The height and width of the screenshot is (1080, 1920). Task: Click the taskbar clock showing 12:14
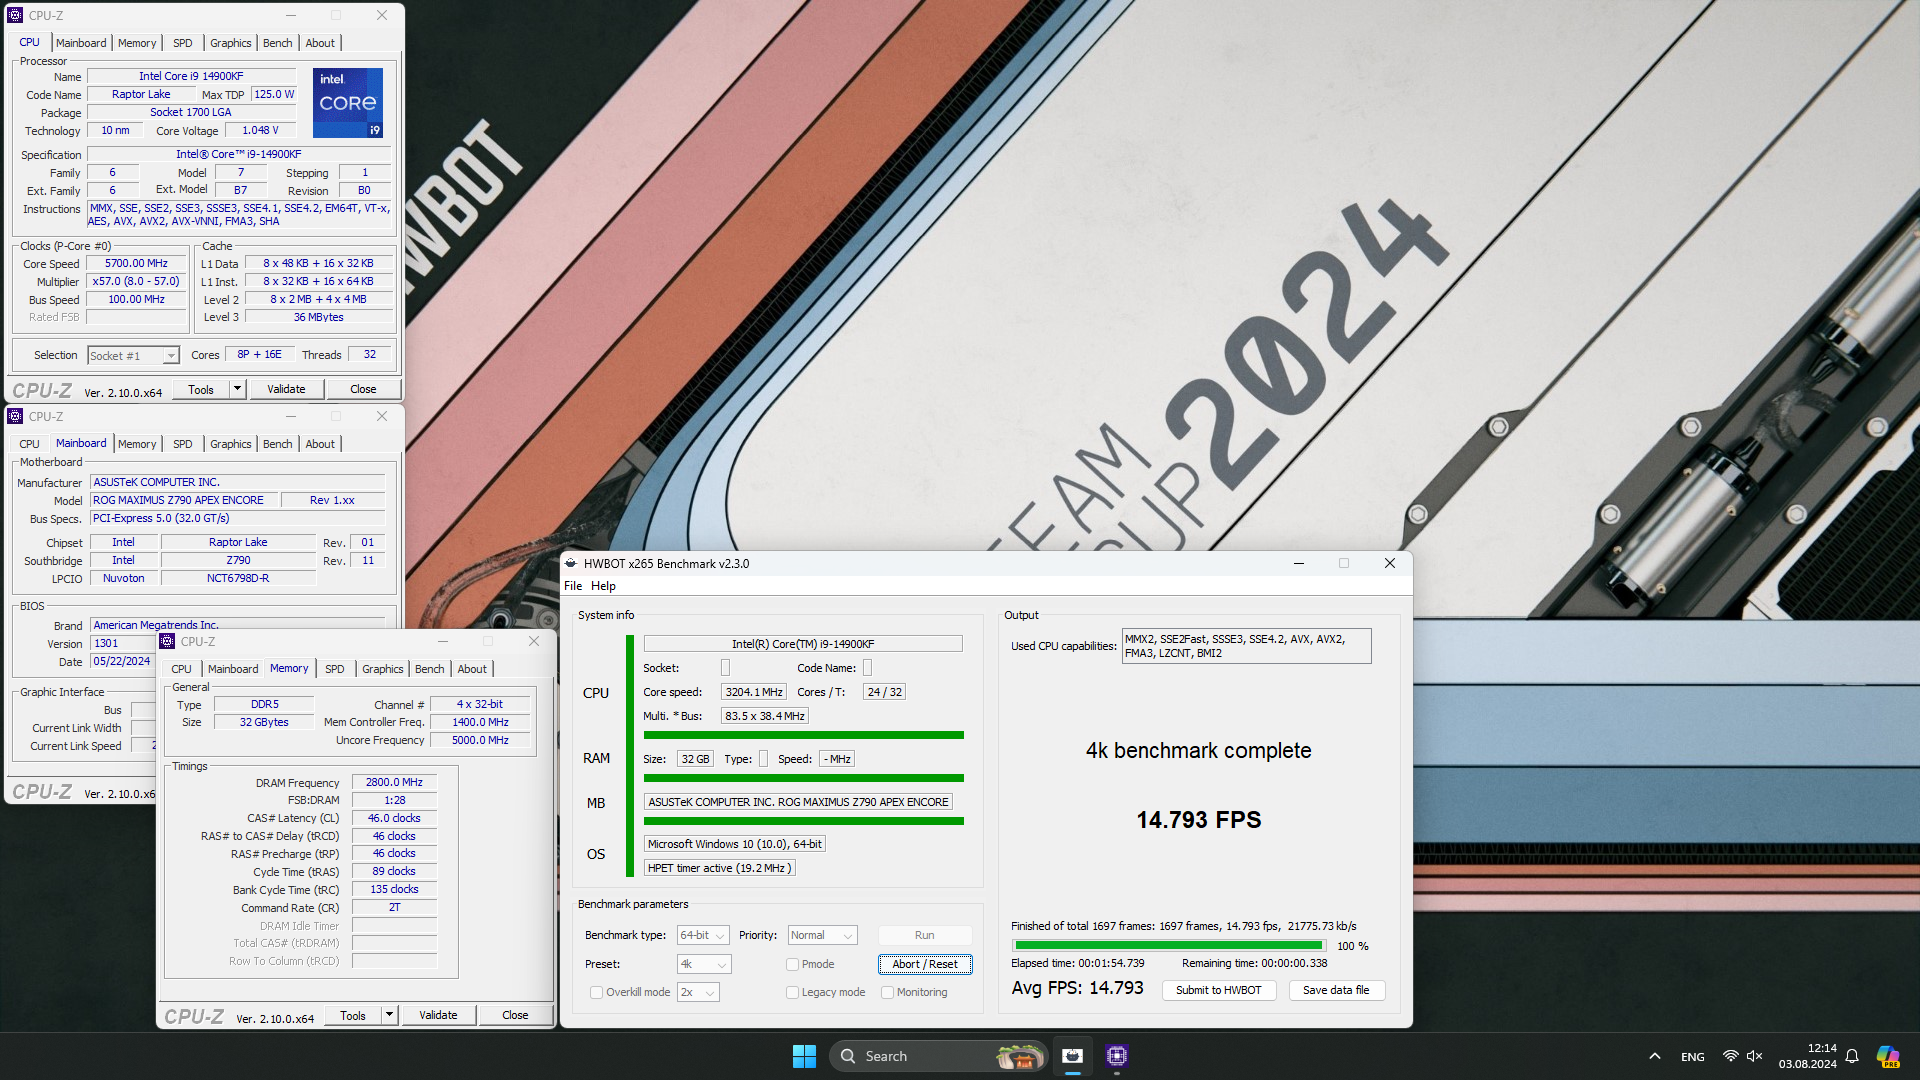[1808, 1056]
